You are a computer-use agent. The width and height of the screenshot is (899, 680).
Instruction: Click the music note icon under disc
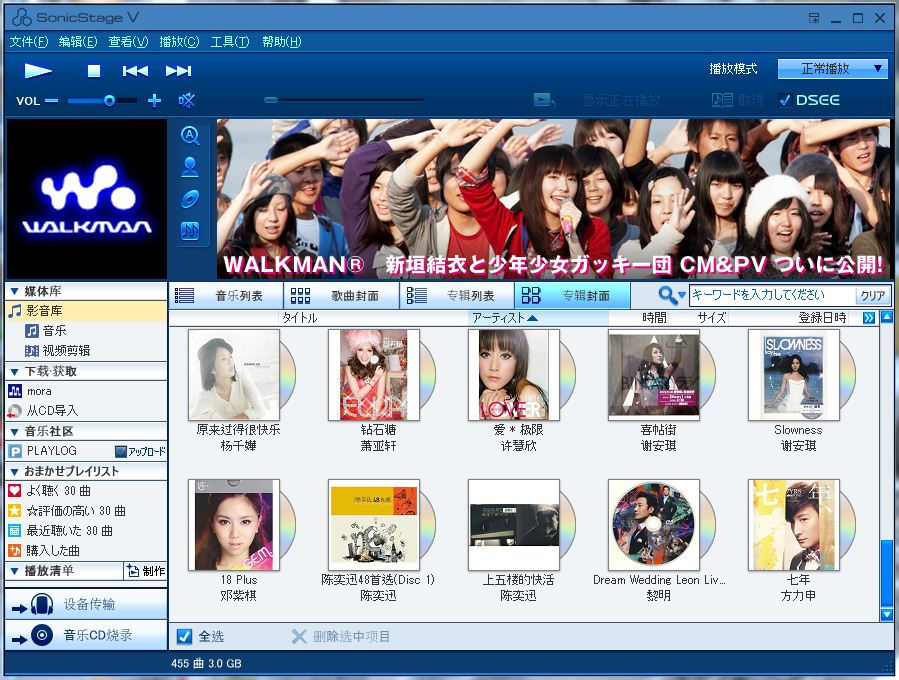pyautogui.click(x=190, y=230)
